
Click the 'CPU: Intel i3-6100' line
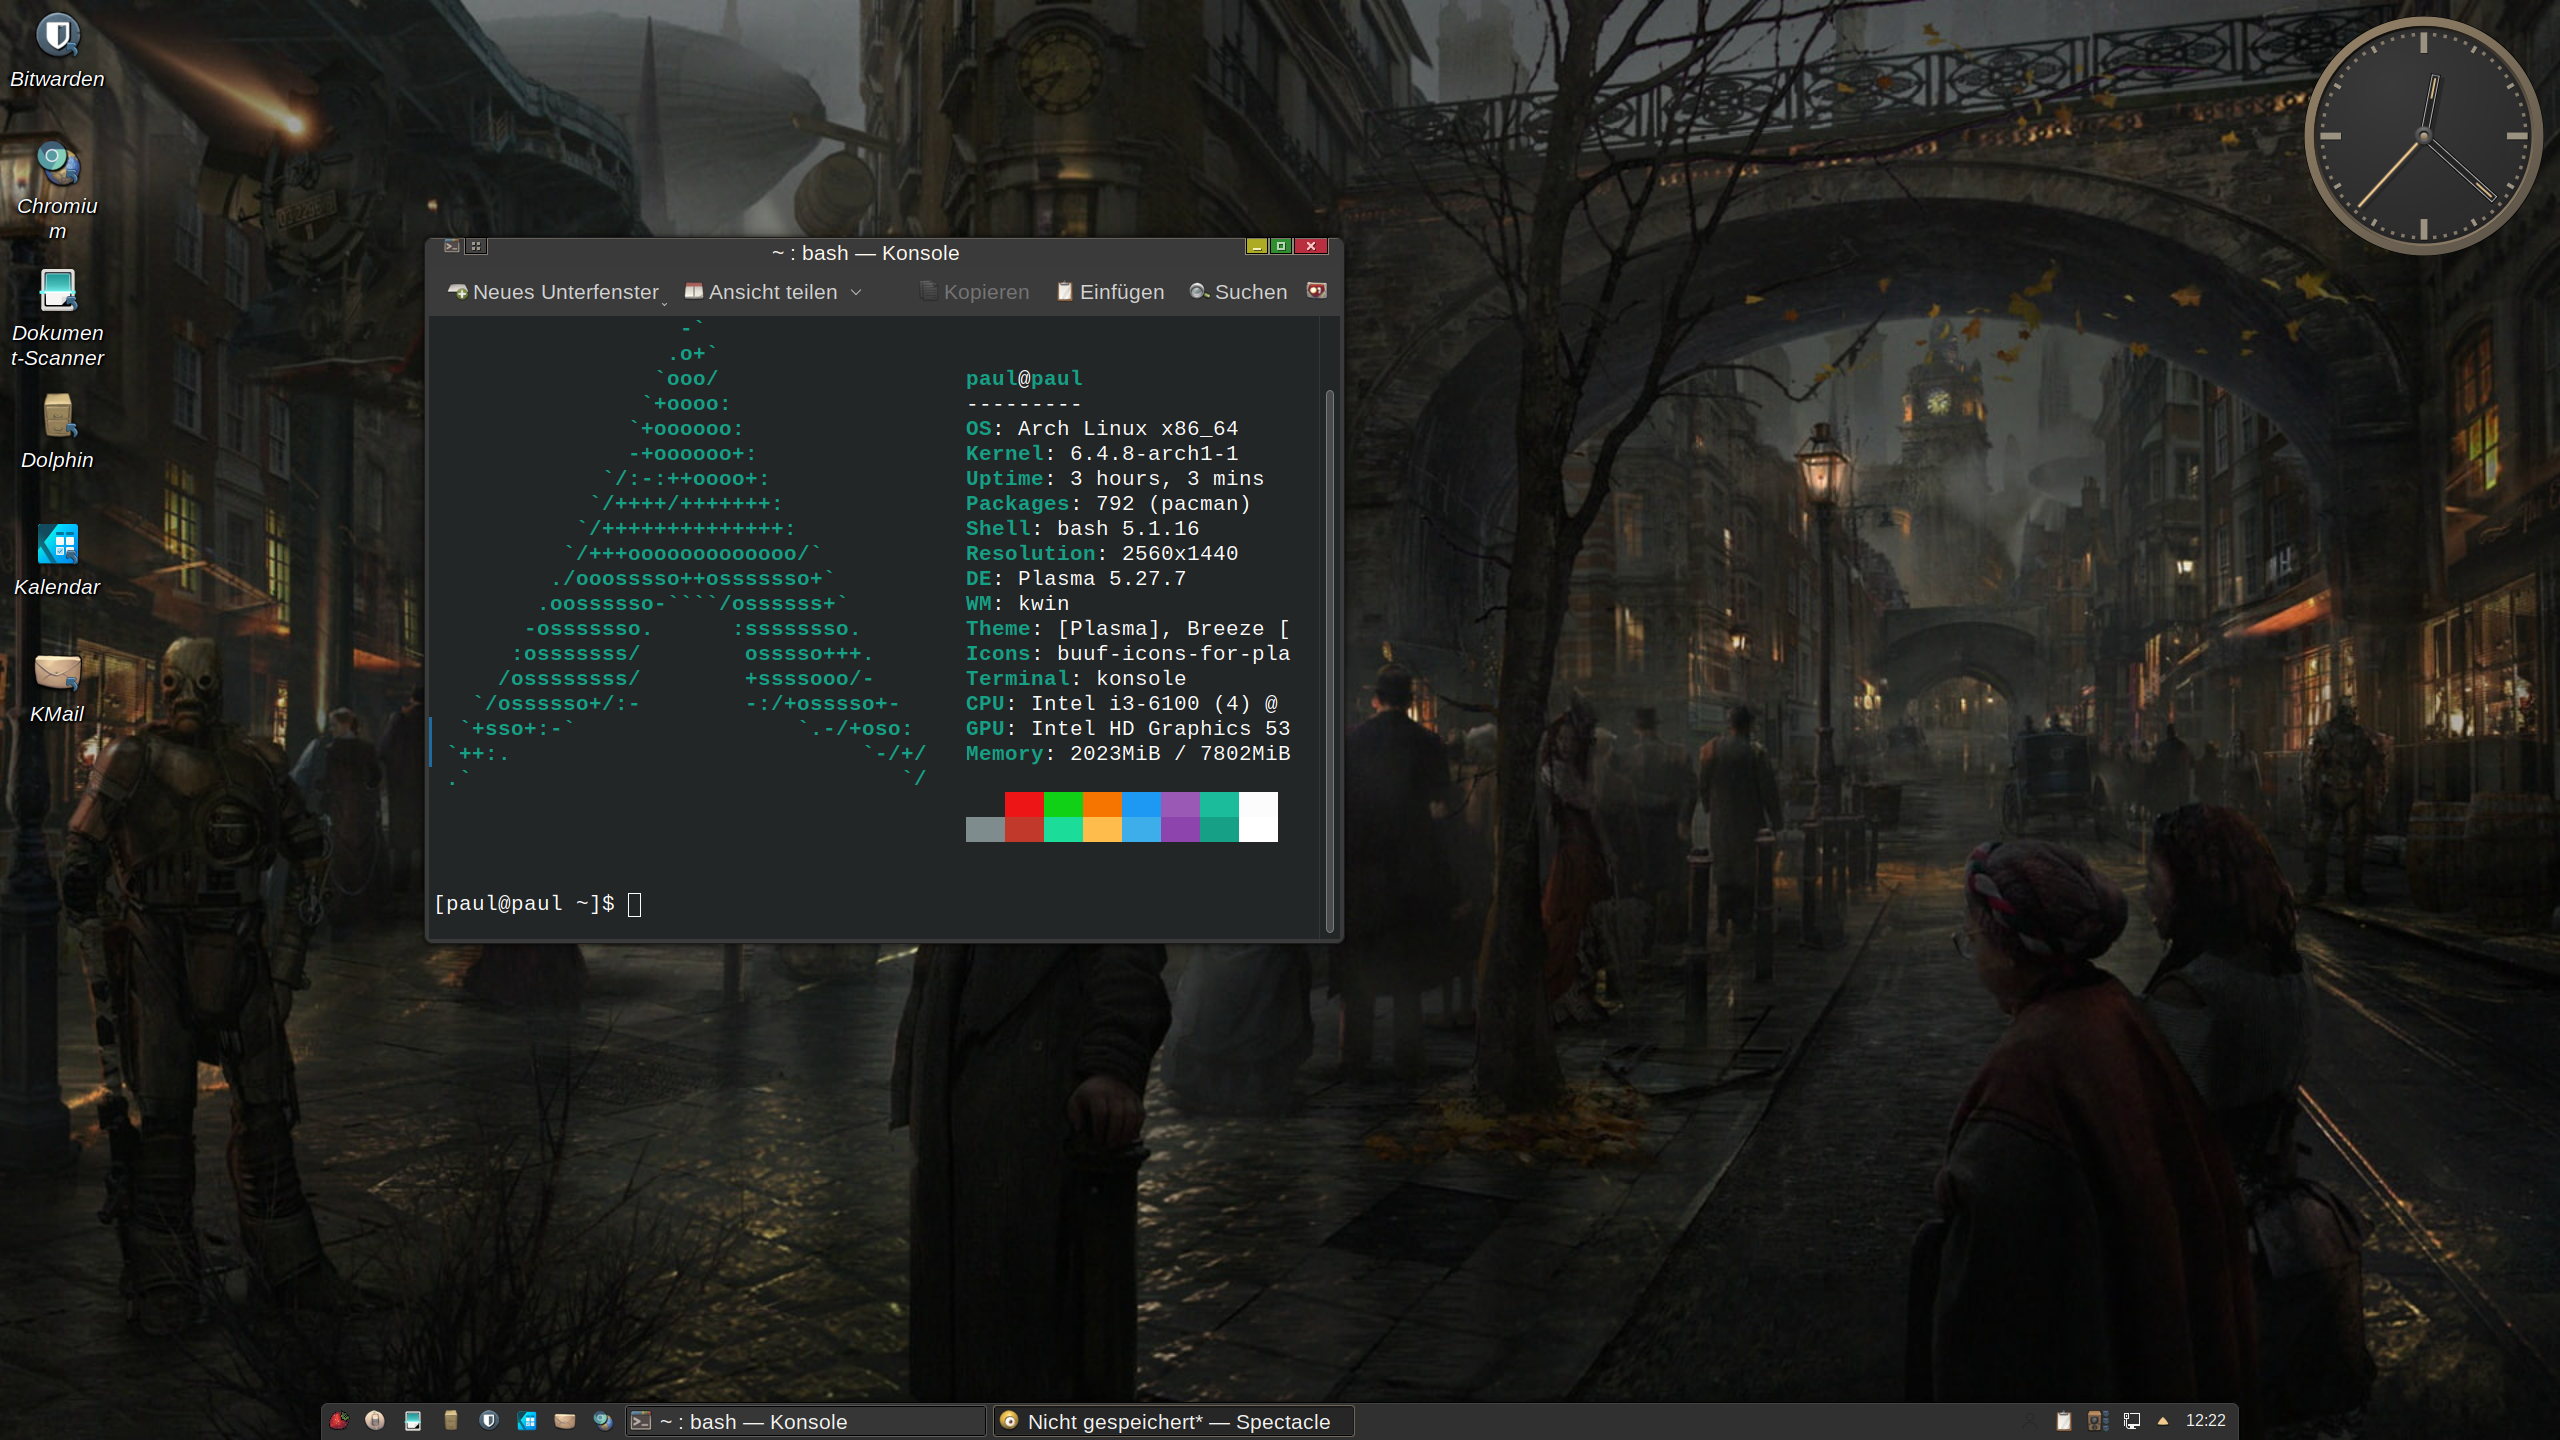coord(1122,704)
